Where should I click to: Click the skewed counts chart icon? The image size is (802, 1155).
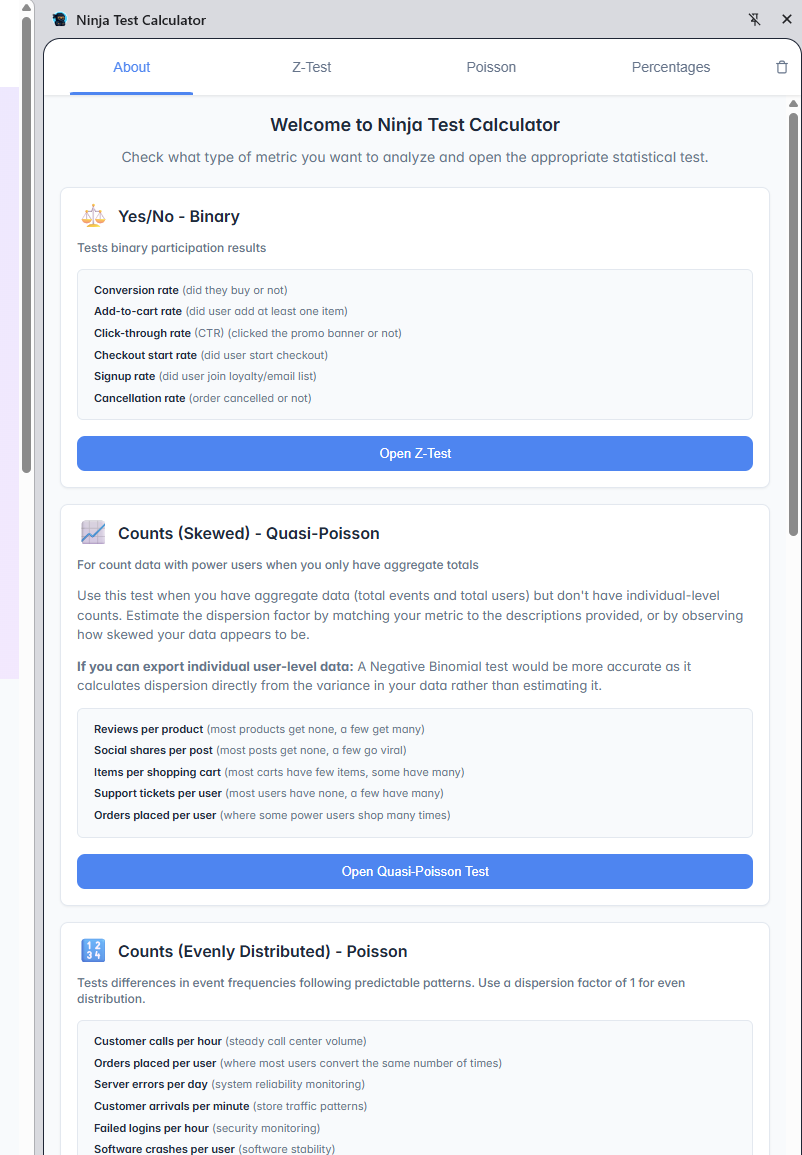tap(93, 533)
